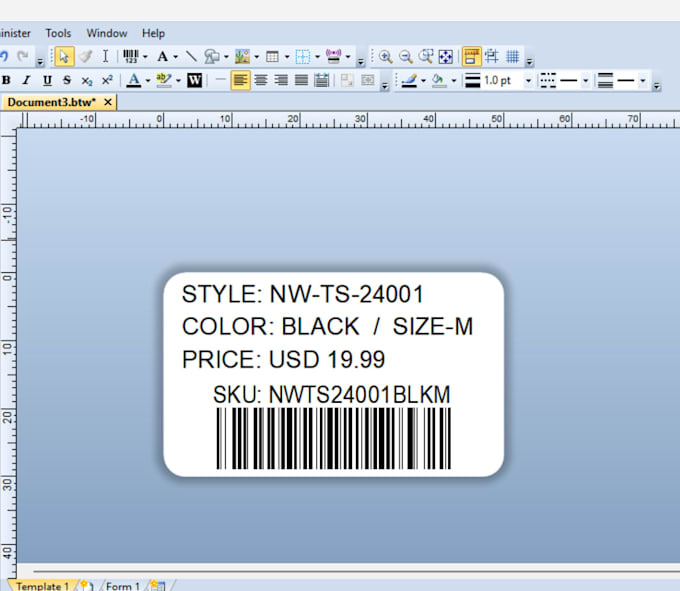Select the barcode object on label
The width and height of the screenshot is (680, 591).
333,438
